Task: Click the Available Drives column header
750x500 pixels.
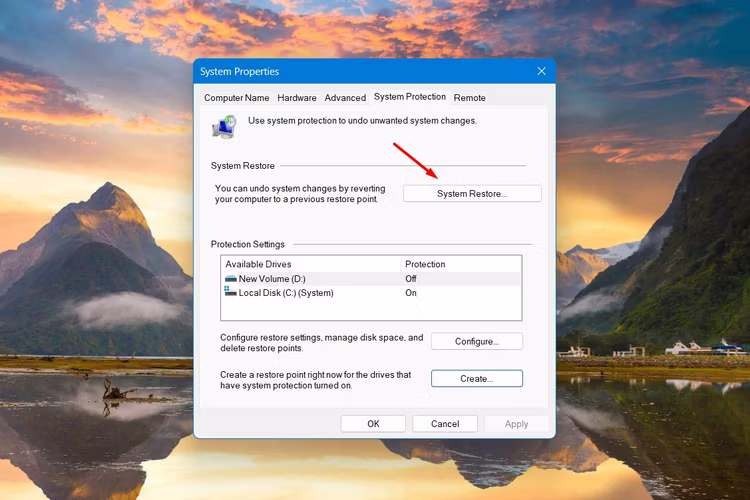Action: point(311,264)
